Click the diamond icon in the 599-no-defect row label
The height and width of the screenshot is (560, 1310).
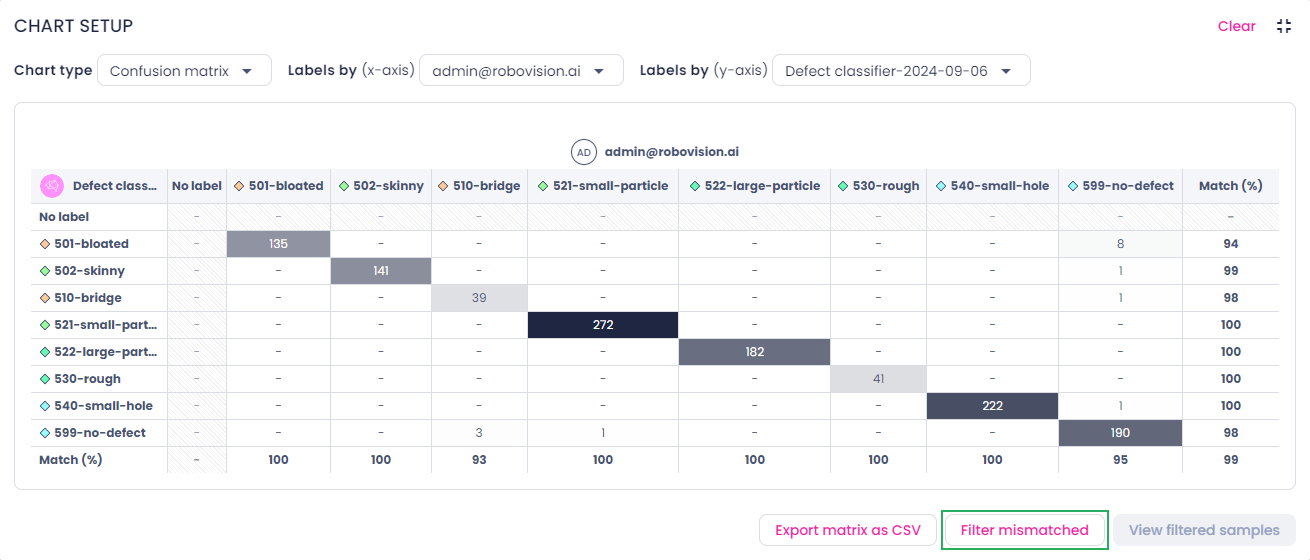pyautogui.click(x=44, y=433)
